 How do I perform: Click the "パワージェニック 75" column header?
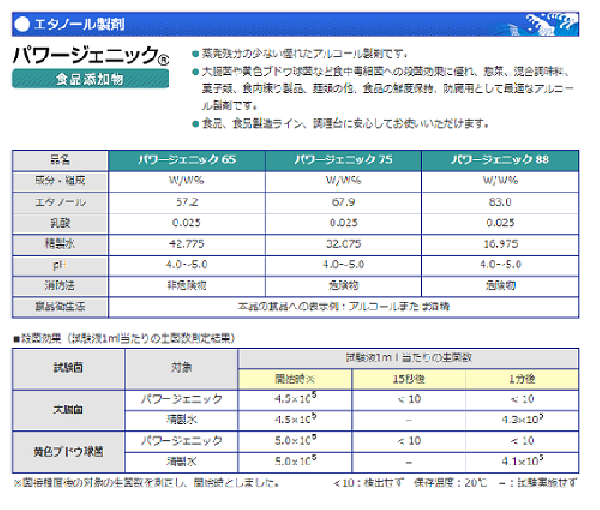click(343, 160)
